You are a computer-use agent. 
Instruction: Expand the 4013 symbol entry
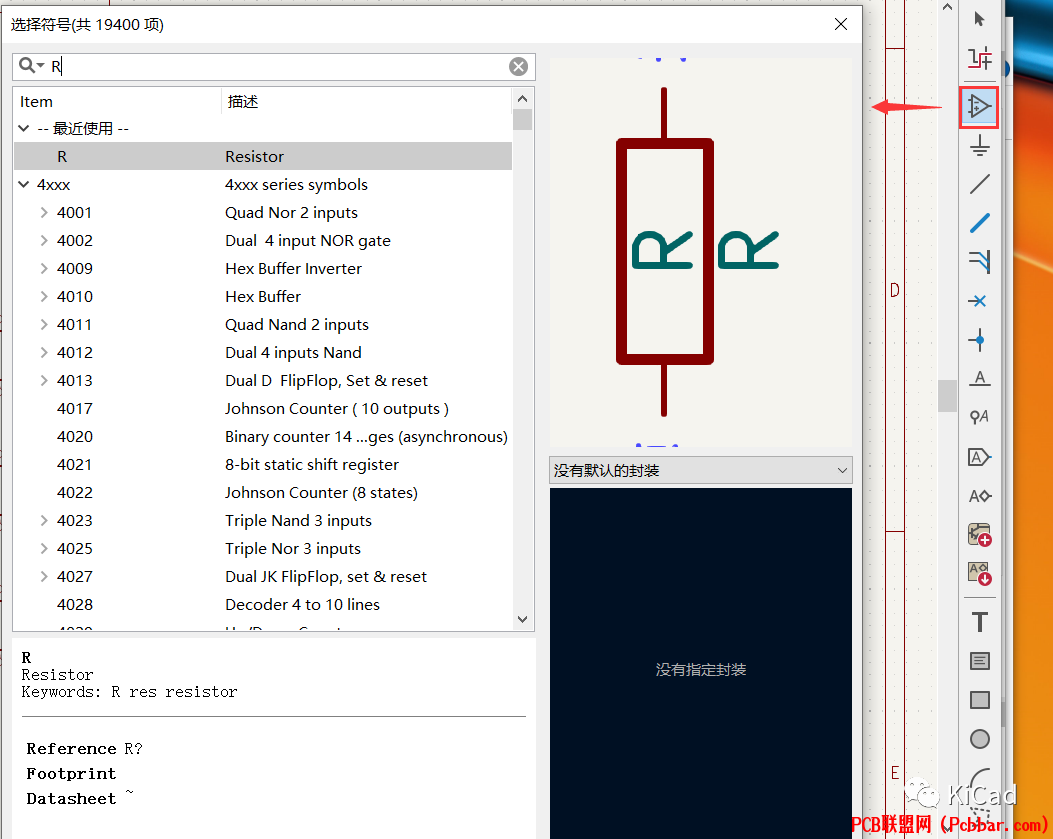point(44,380)
